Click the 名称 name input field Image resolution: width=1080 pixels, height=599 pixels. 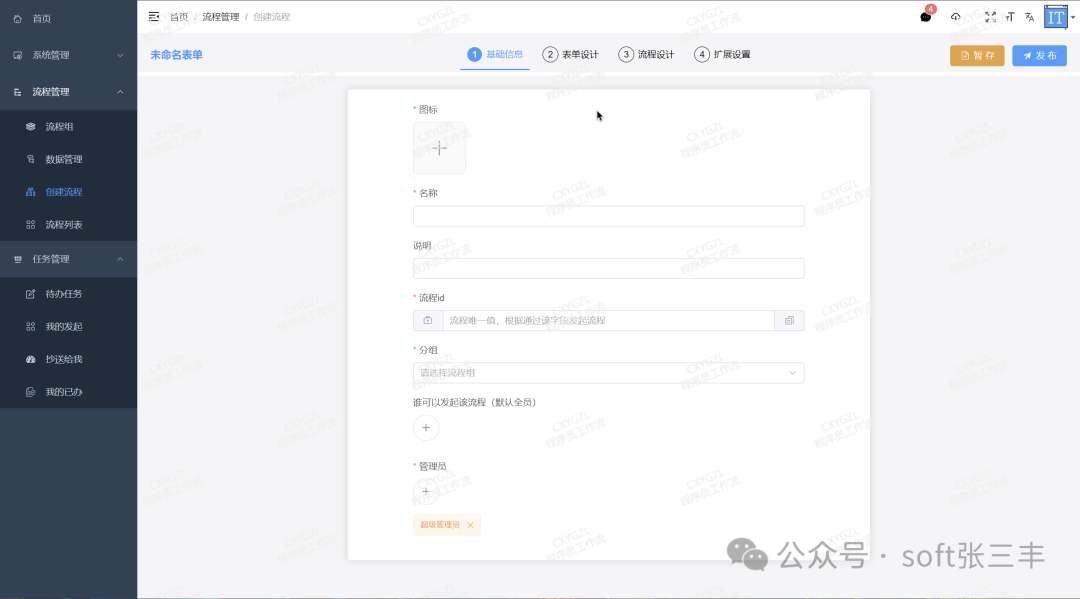coord(608,215)
